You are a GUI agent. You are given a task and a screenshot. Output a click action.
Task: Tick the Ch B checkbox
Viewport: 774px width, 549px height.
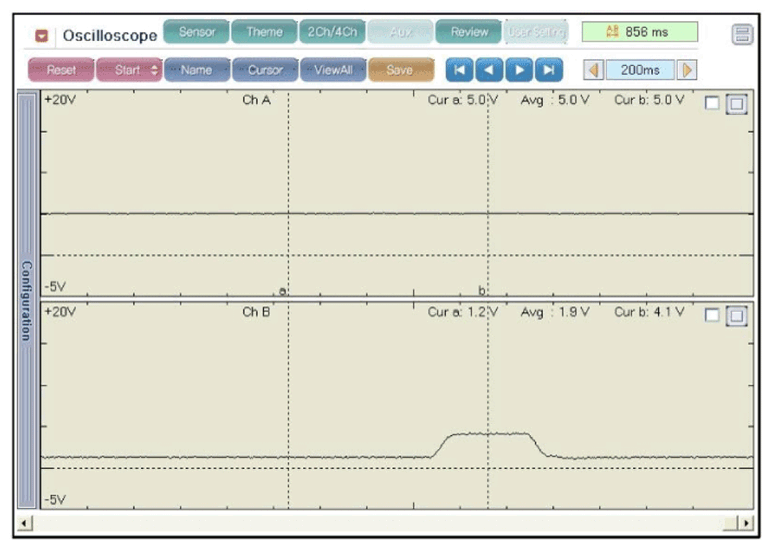tap(711, 315)
